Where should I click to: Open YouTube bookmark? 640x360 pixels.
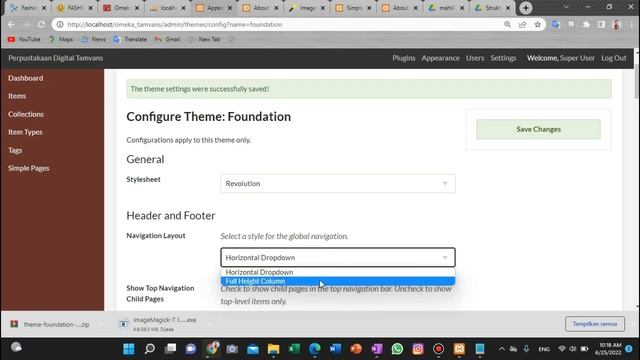[24, 39]
